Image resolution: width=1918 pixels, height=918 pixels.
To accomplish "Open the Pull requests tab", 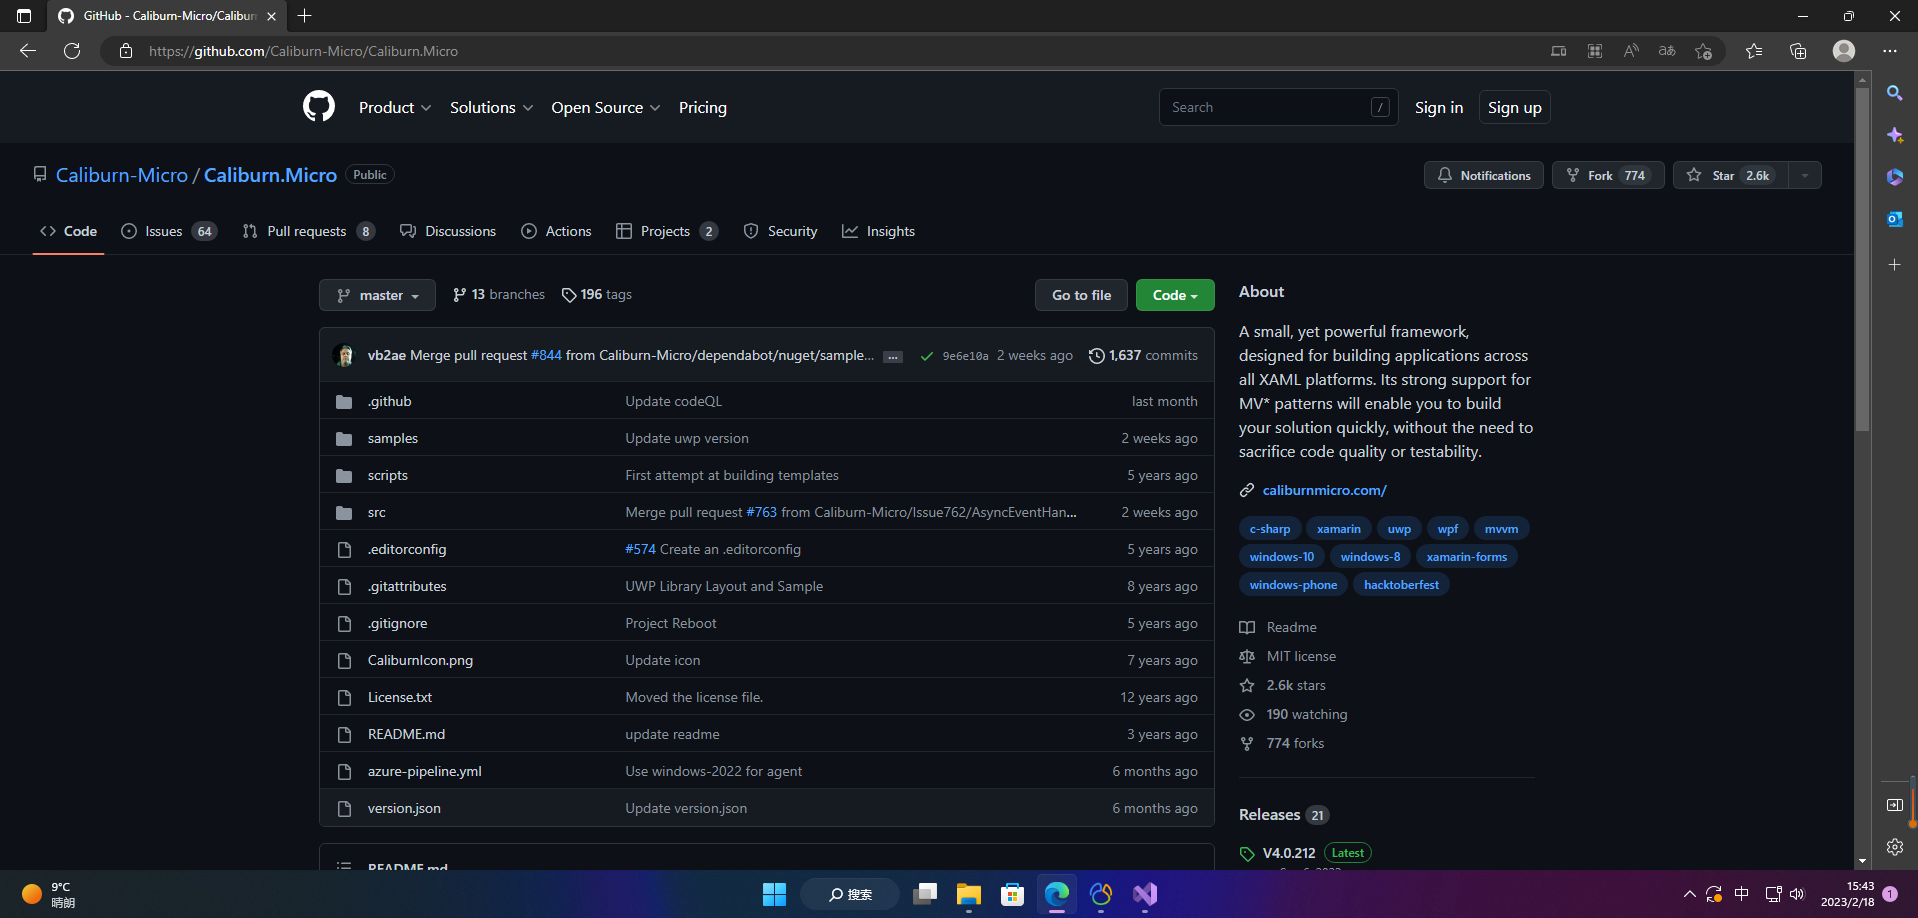I will click(309, 231).
